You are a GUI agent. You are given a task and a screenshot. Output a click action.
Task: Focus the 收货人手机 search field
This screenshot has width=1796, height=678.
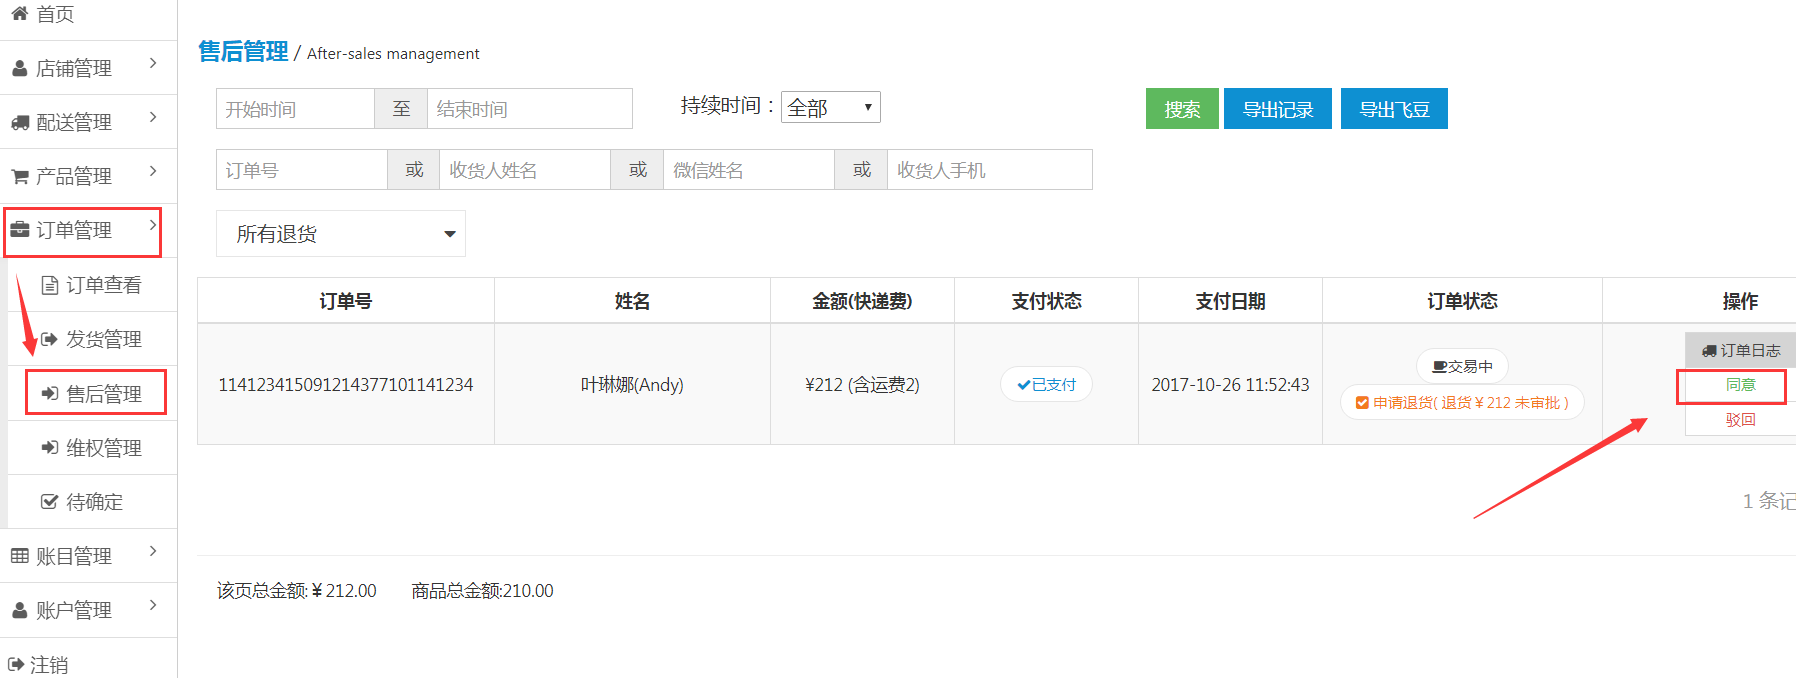tap(990, 170)
